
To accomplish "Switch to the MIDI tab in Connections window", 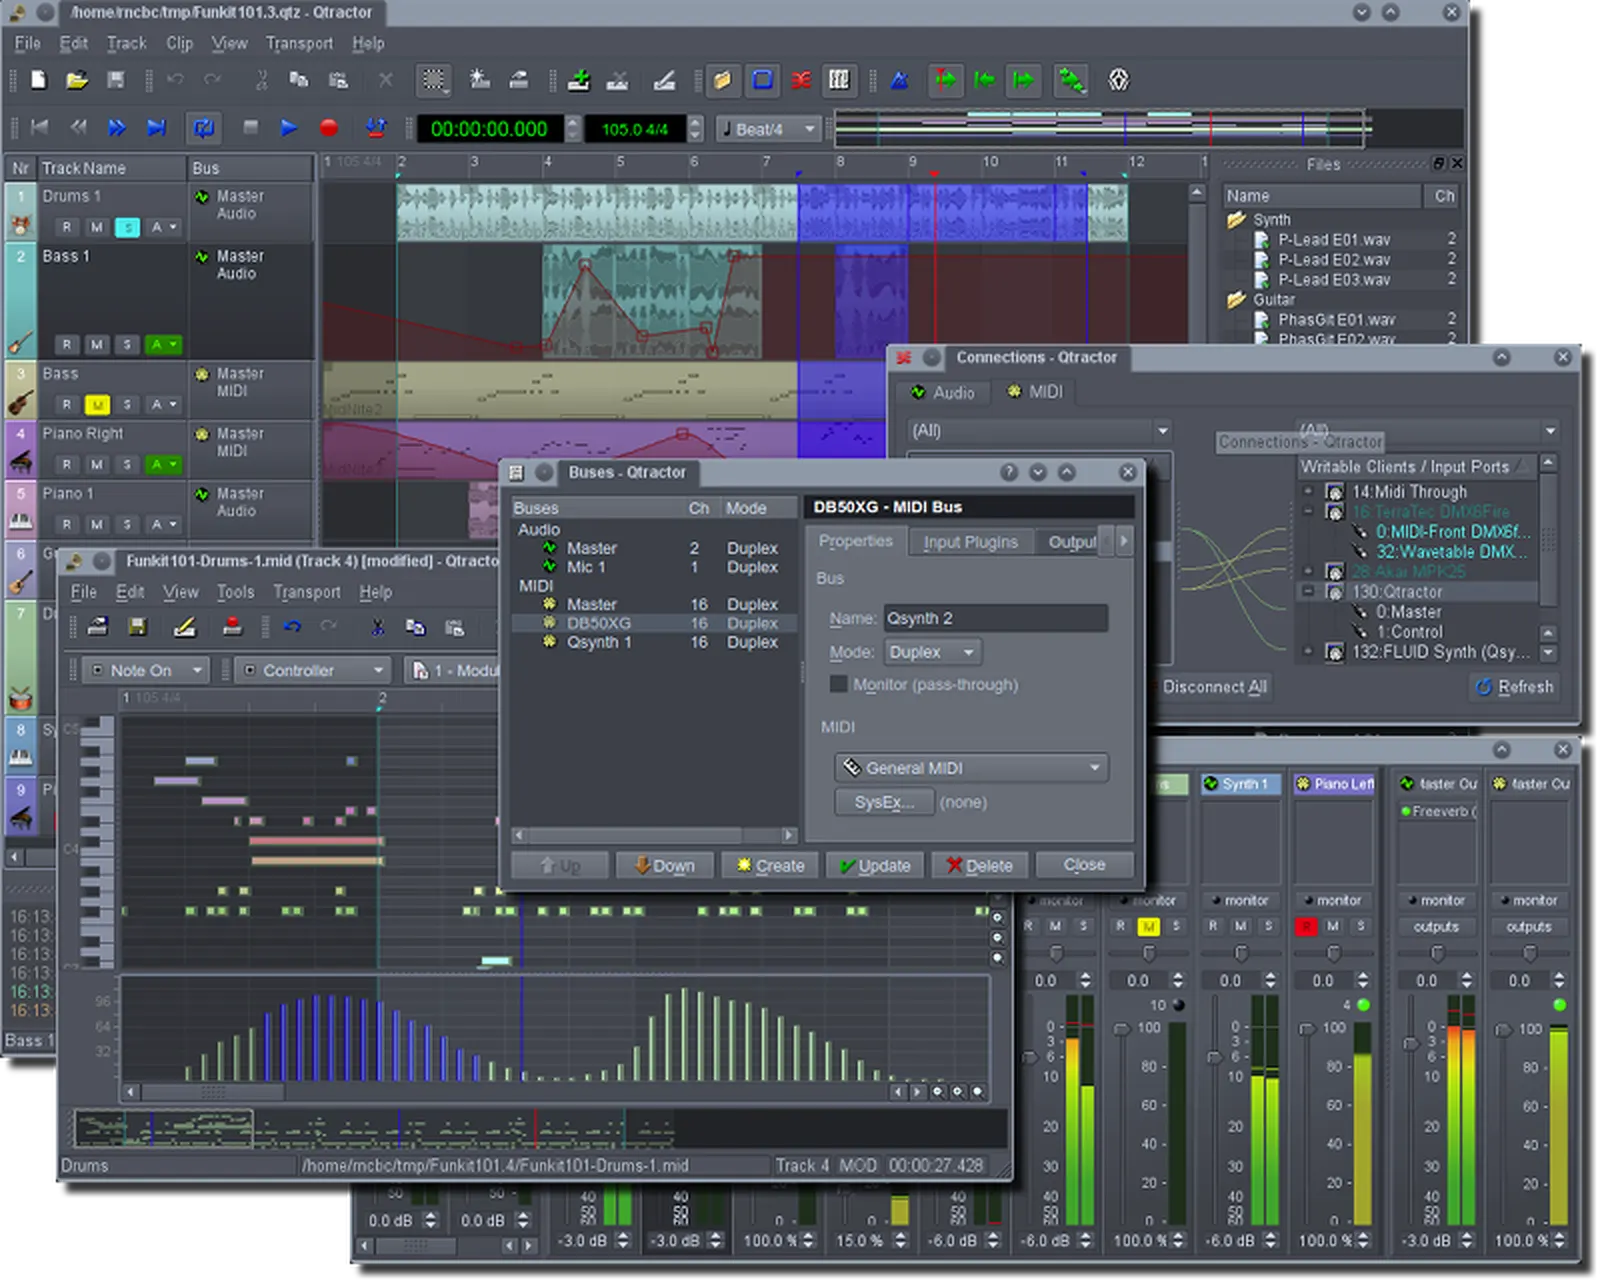I will (1035, 392).
